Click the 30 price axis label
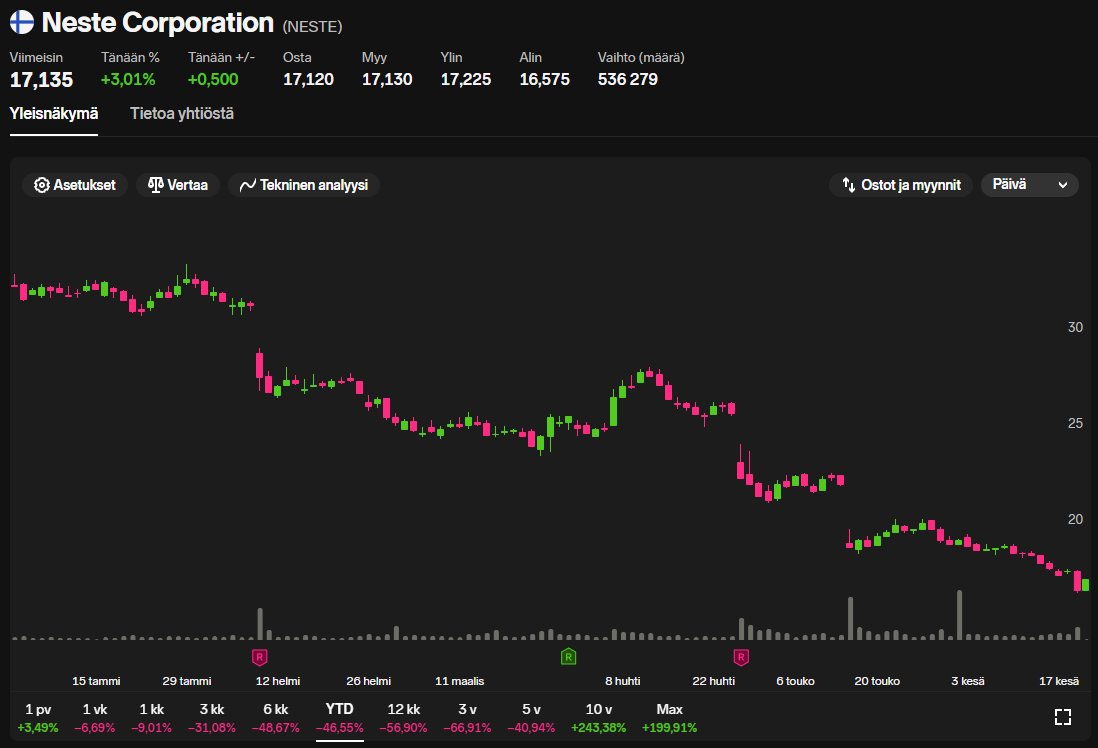The width and height of the screenshot is (1098, 748). pyautogui.click(x=1075, y=327)
